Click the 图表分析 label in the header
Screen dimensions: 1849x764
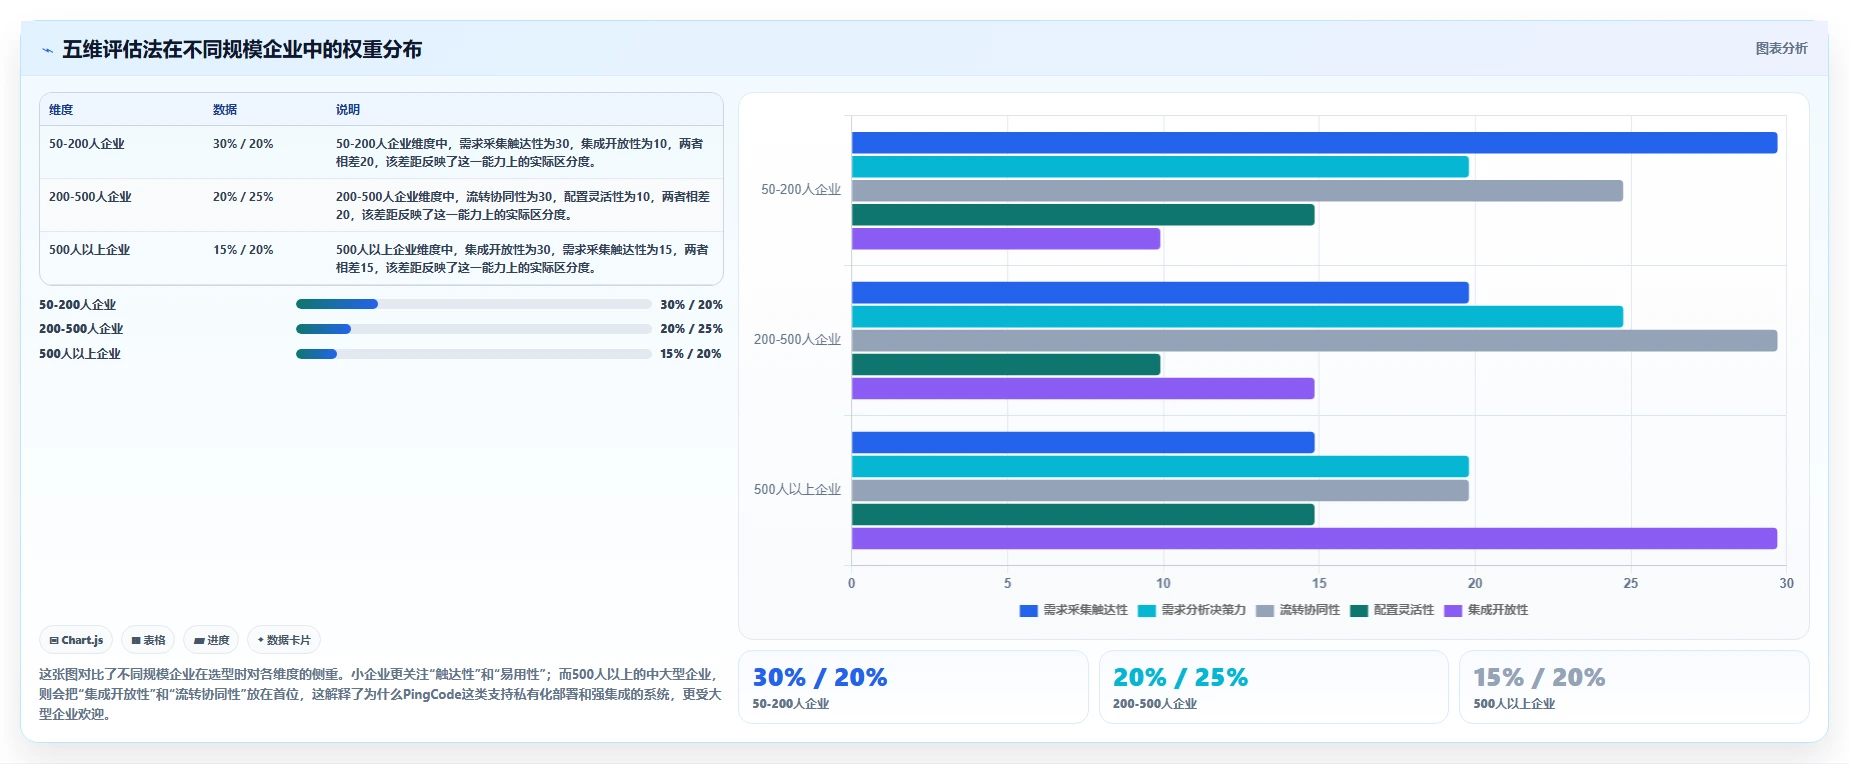(x=1781, y=48)
